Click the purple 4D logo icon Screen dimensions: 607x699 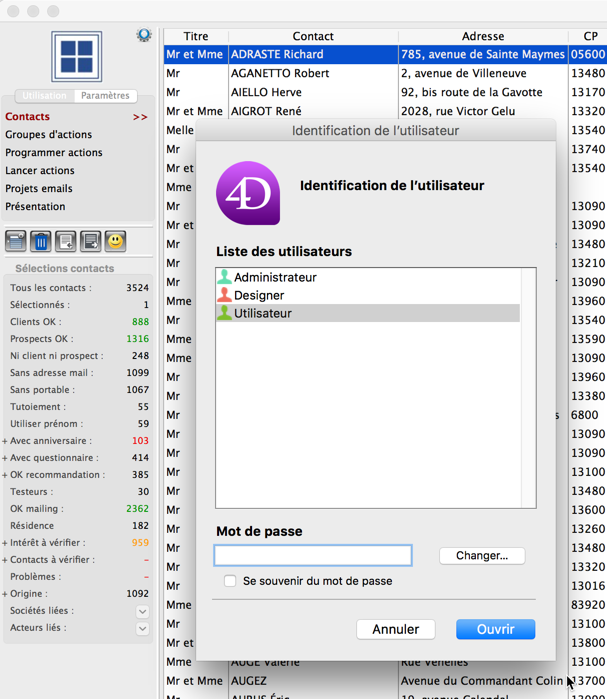[248, 193]
